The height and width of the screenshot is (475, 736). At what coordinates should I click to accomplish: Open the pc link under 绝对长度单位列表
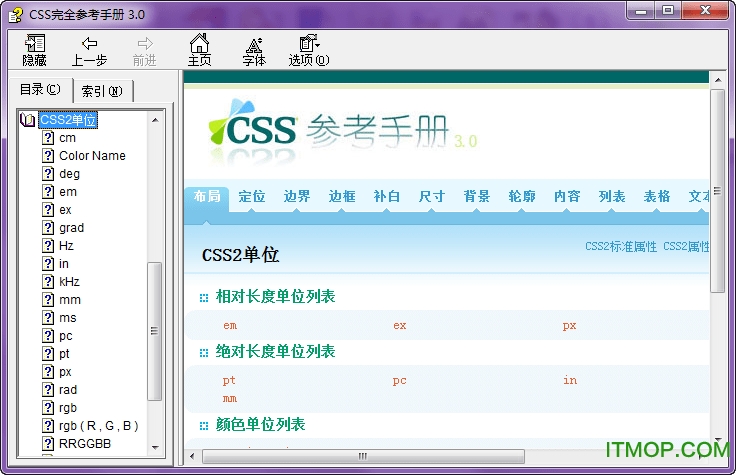pos(399,381)
